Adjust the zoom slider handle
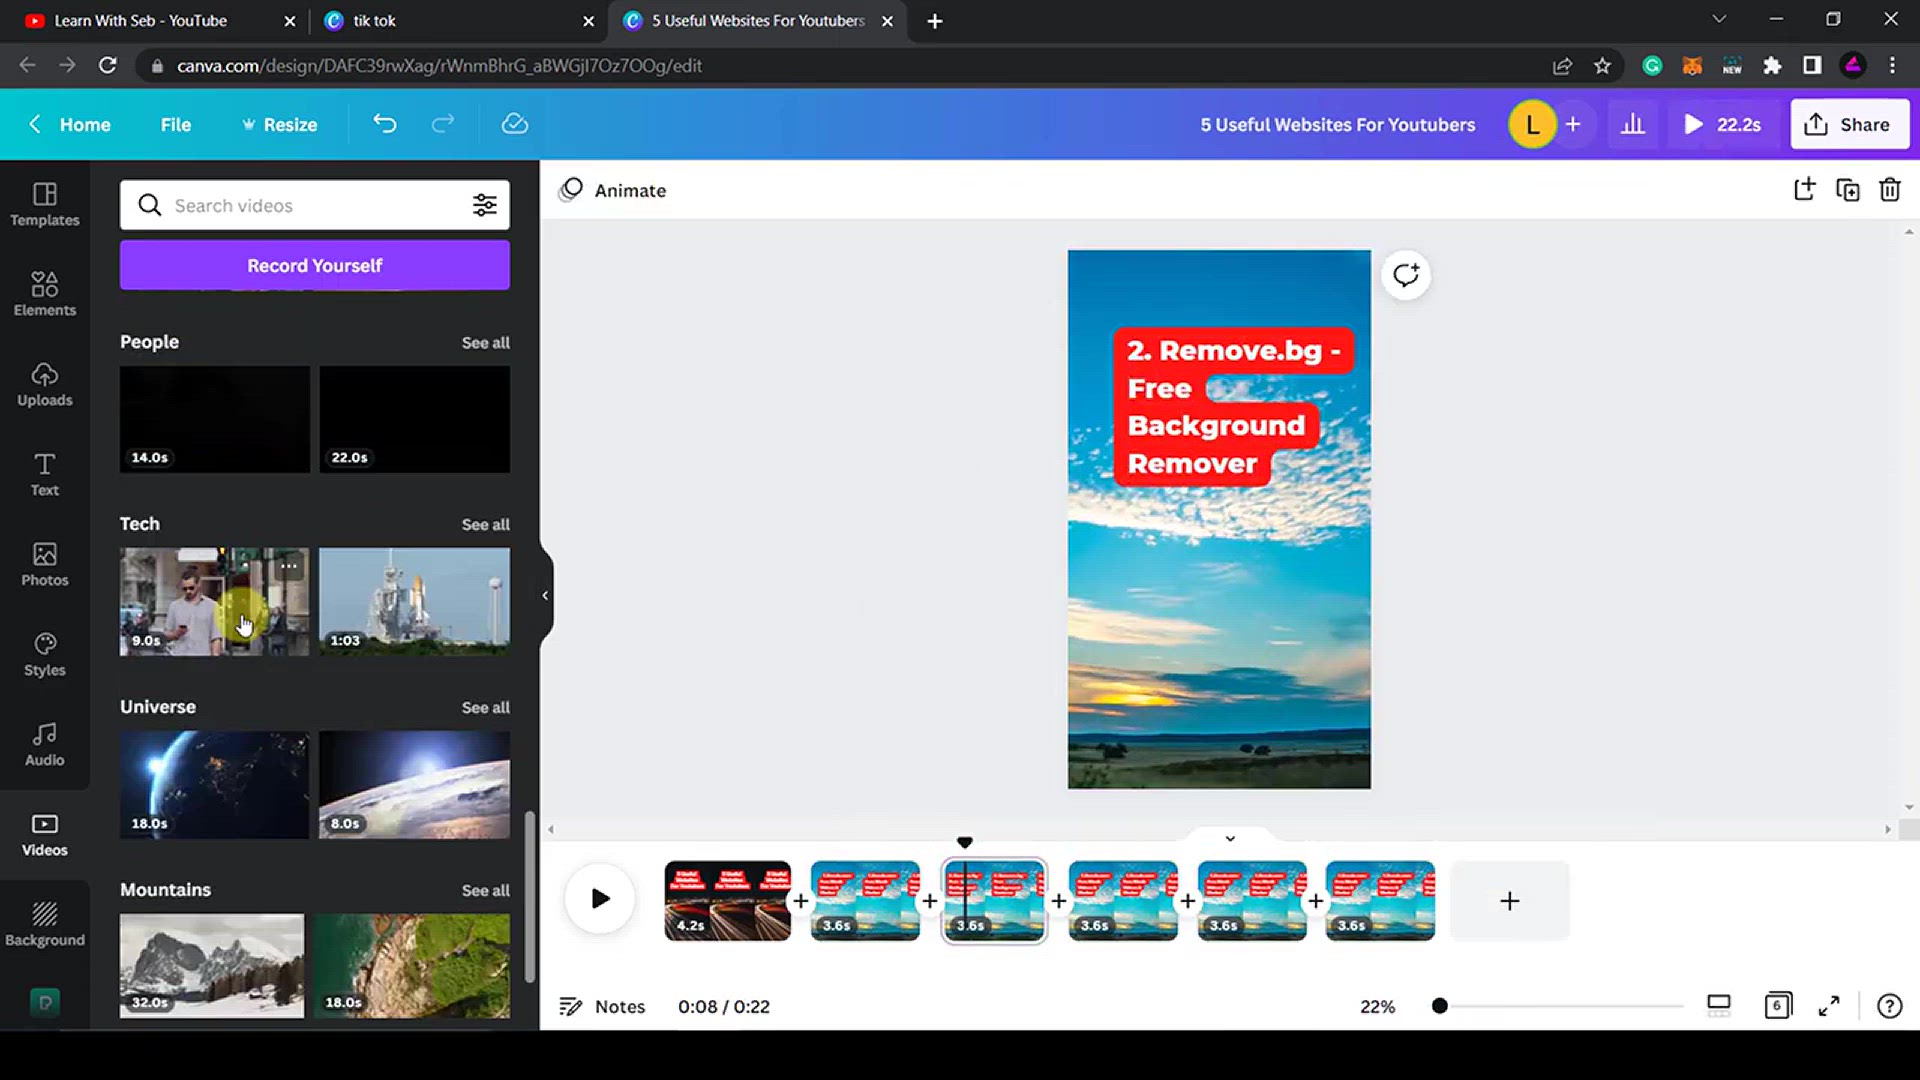Image resolution: width=1920 pixels, height=1080 pixels. 1439,1006
